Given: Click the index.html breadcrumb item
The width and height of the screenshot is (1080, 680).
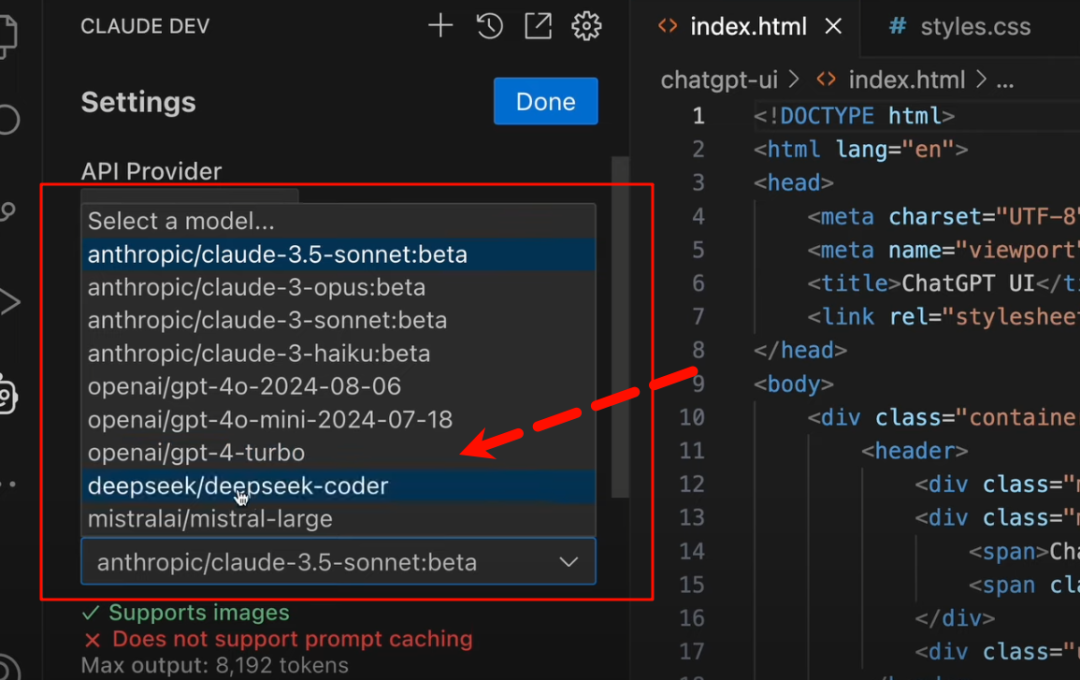Looking at the screenshot, I should (x=906, y=80).
